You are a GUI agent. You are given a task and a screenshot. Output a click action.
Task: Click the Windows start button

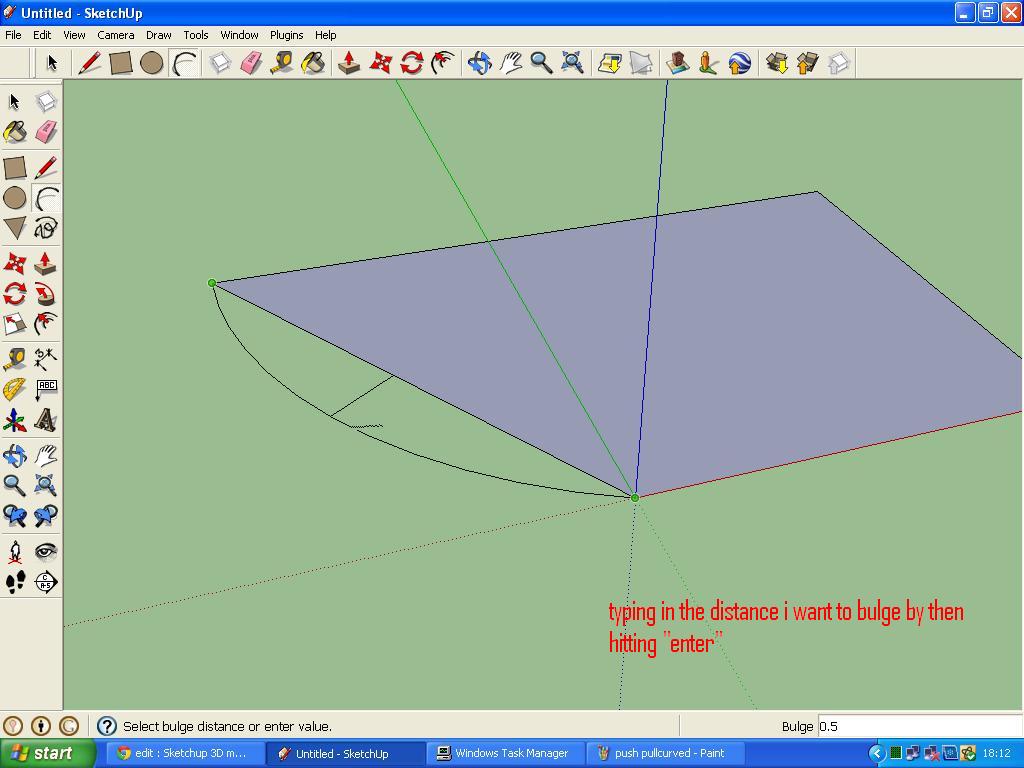[48, 753]
